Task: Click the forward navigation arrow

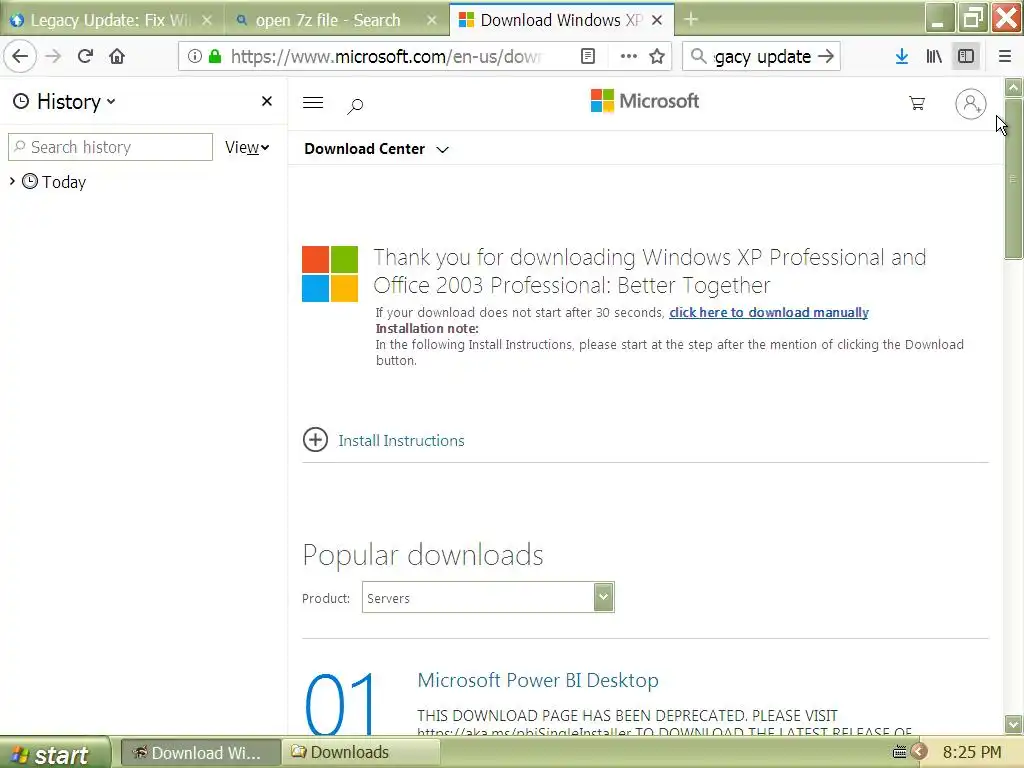Action: [x=53, y=56]
